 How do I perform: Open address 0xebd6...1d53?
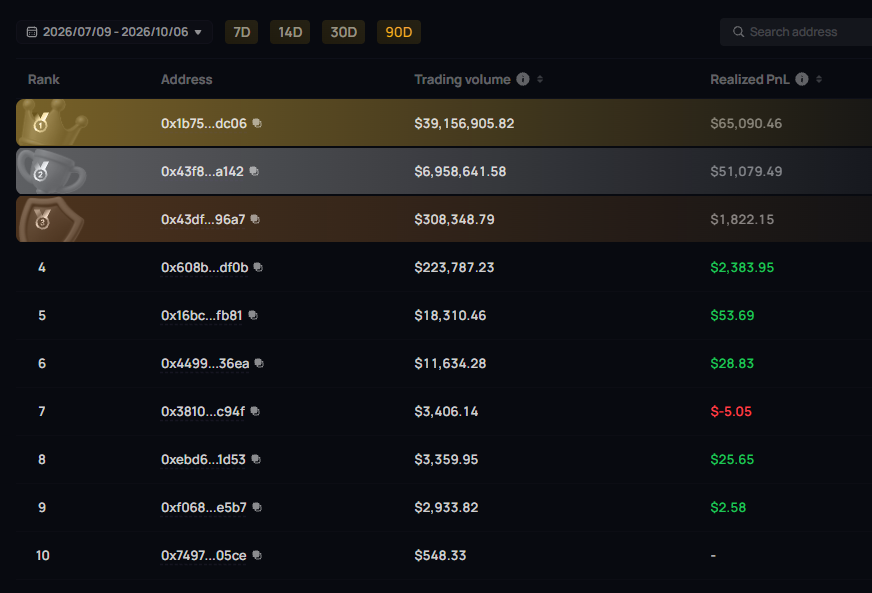click(x=204, y=459)
